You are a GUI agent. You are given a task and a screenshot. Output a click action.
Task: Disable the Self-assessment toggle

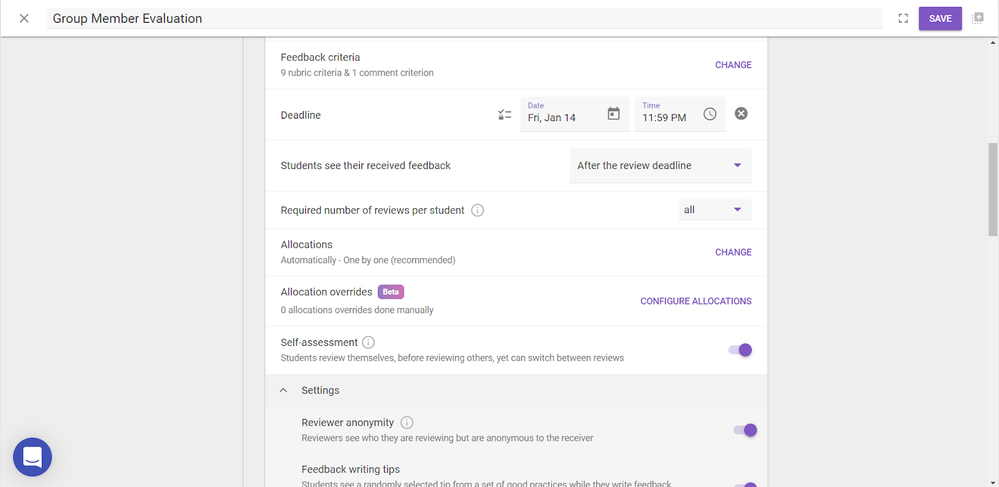tap(741, 350)
